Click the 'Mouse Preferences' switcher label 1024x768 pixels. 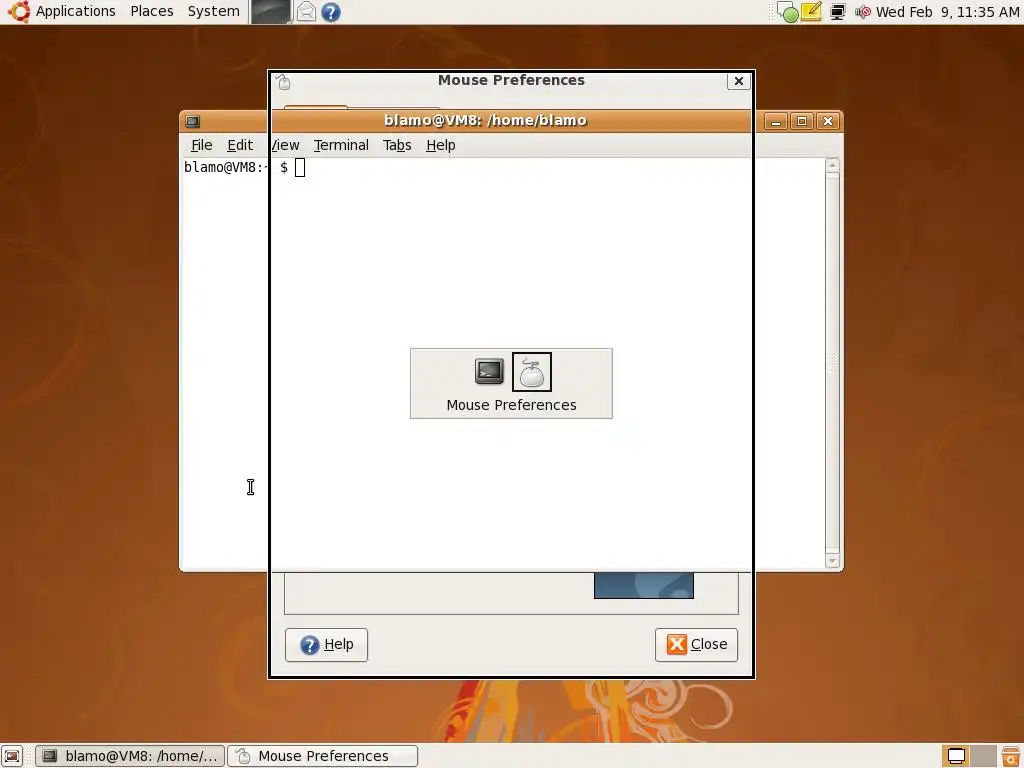point(511,405)
